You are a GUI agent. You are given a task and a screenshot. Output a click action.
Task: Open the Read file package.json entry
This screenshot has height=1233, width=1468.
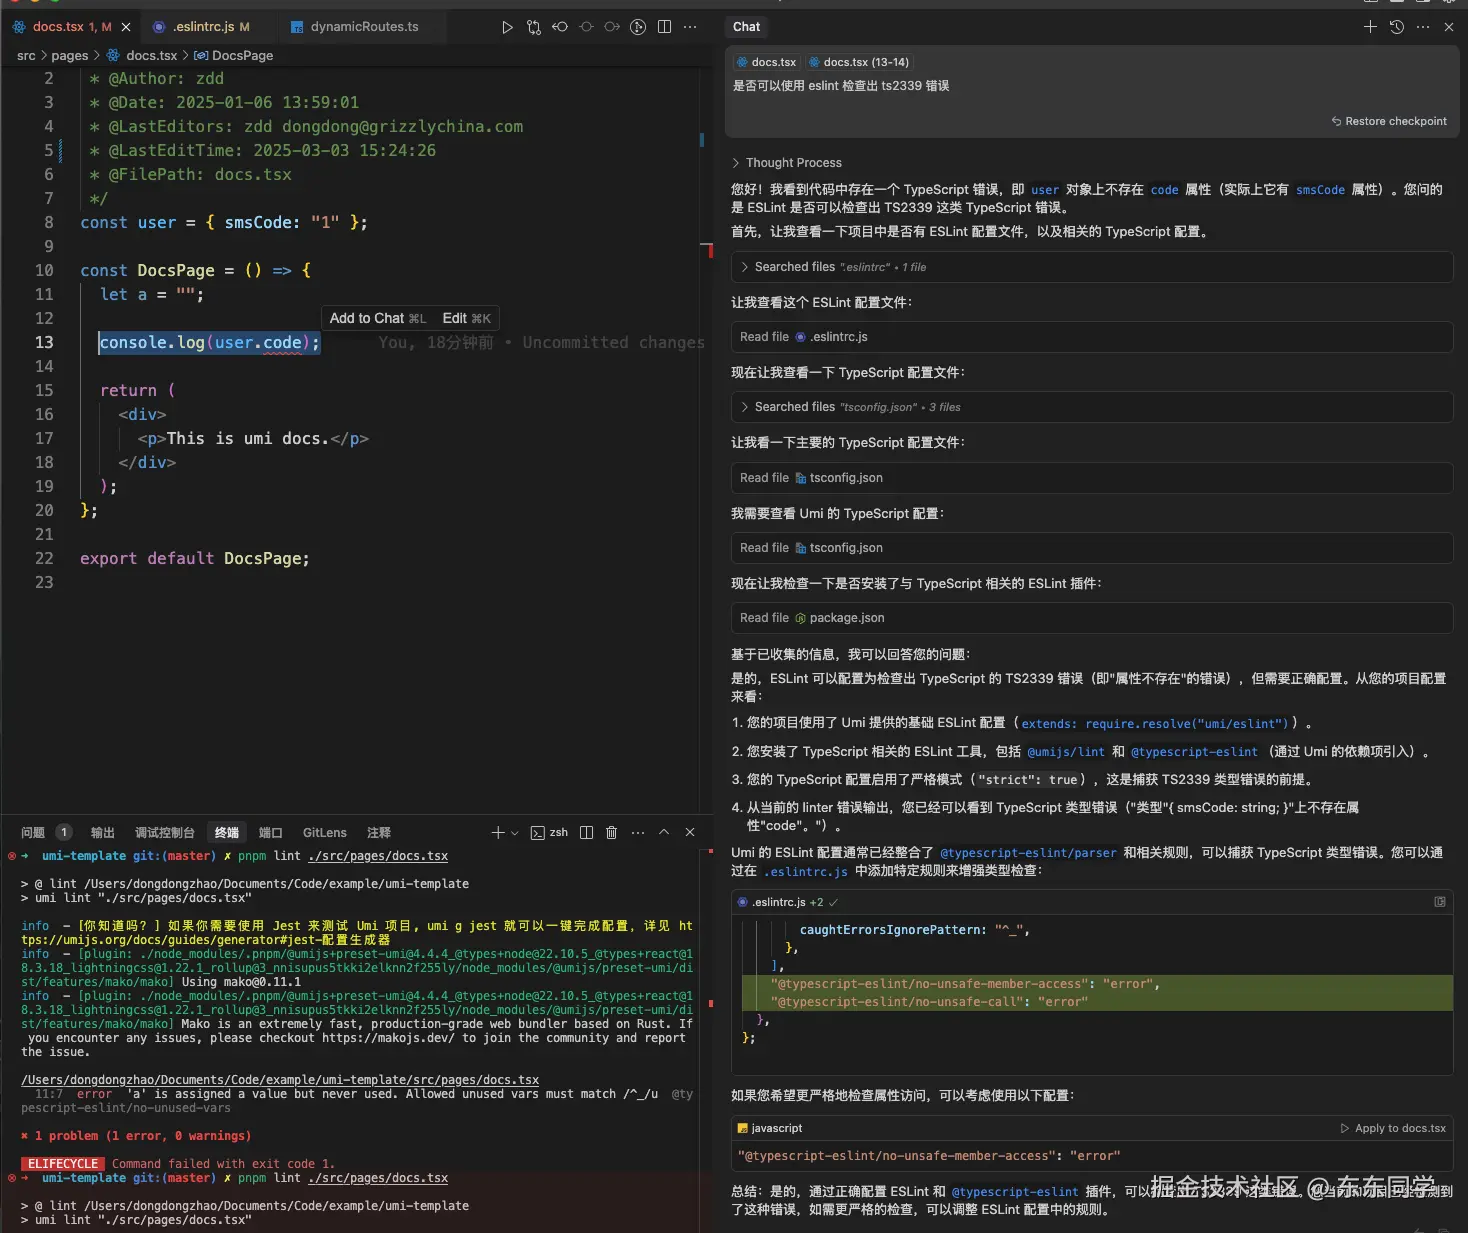pyautogui.click(x=1092, y=618)
